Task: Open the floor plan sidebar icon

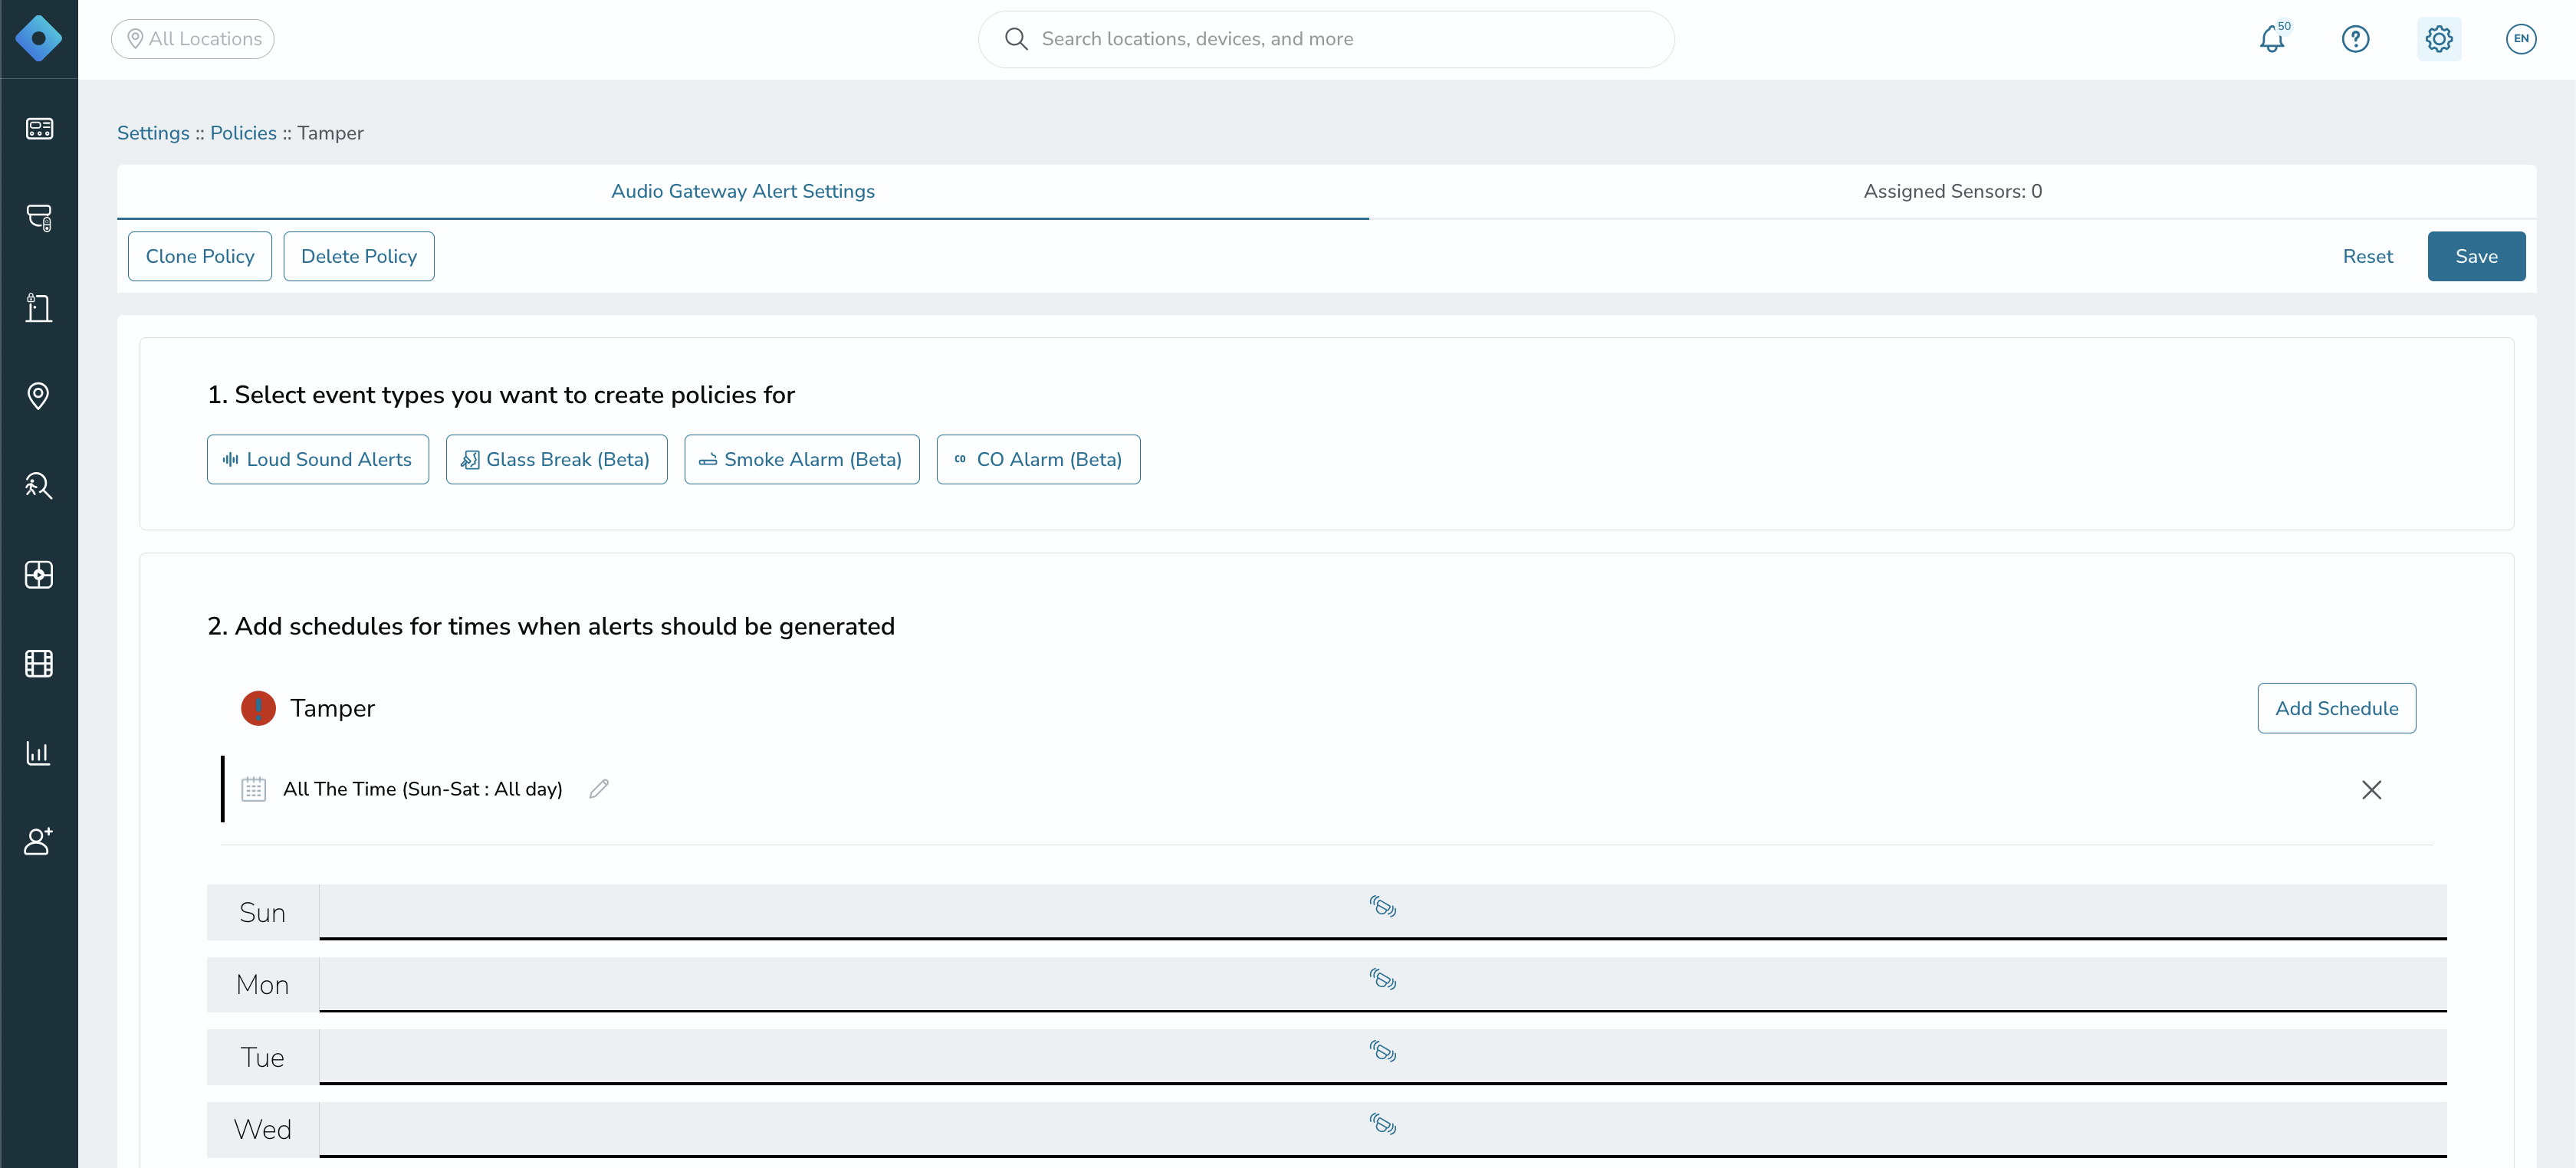Action: click(39, 574)
